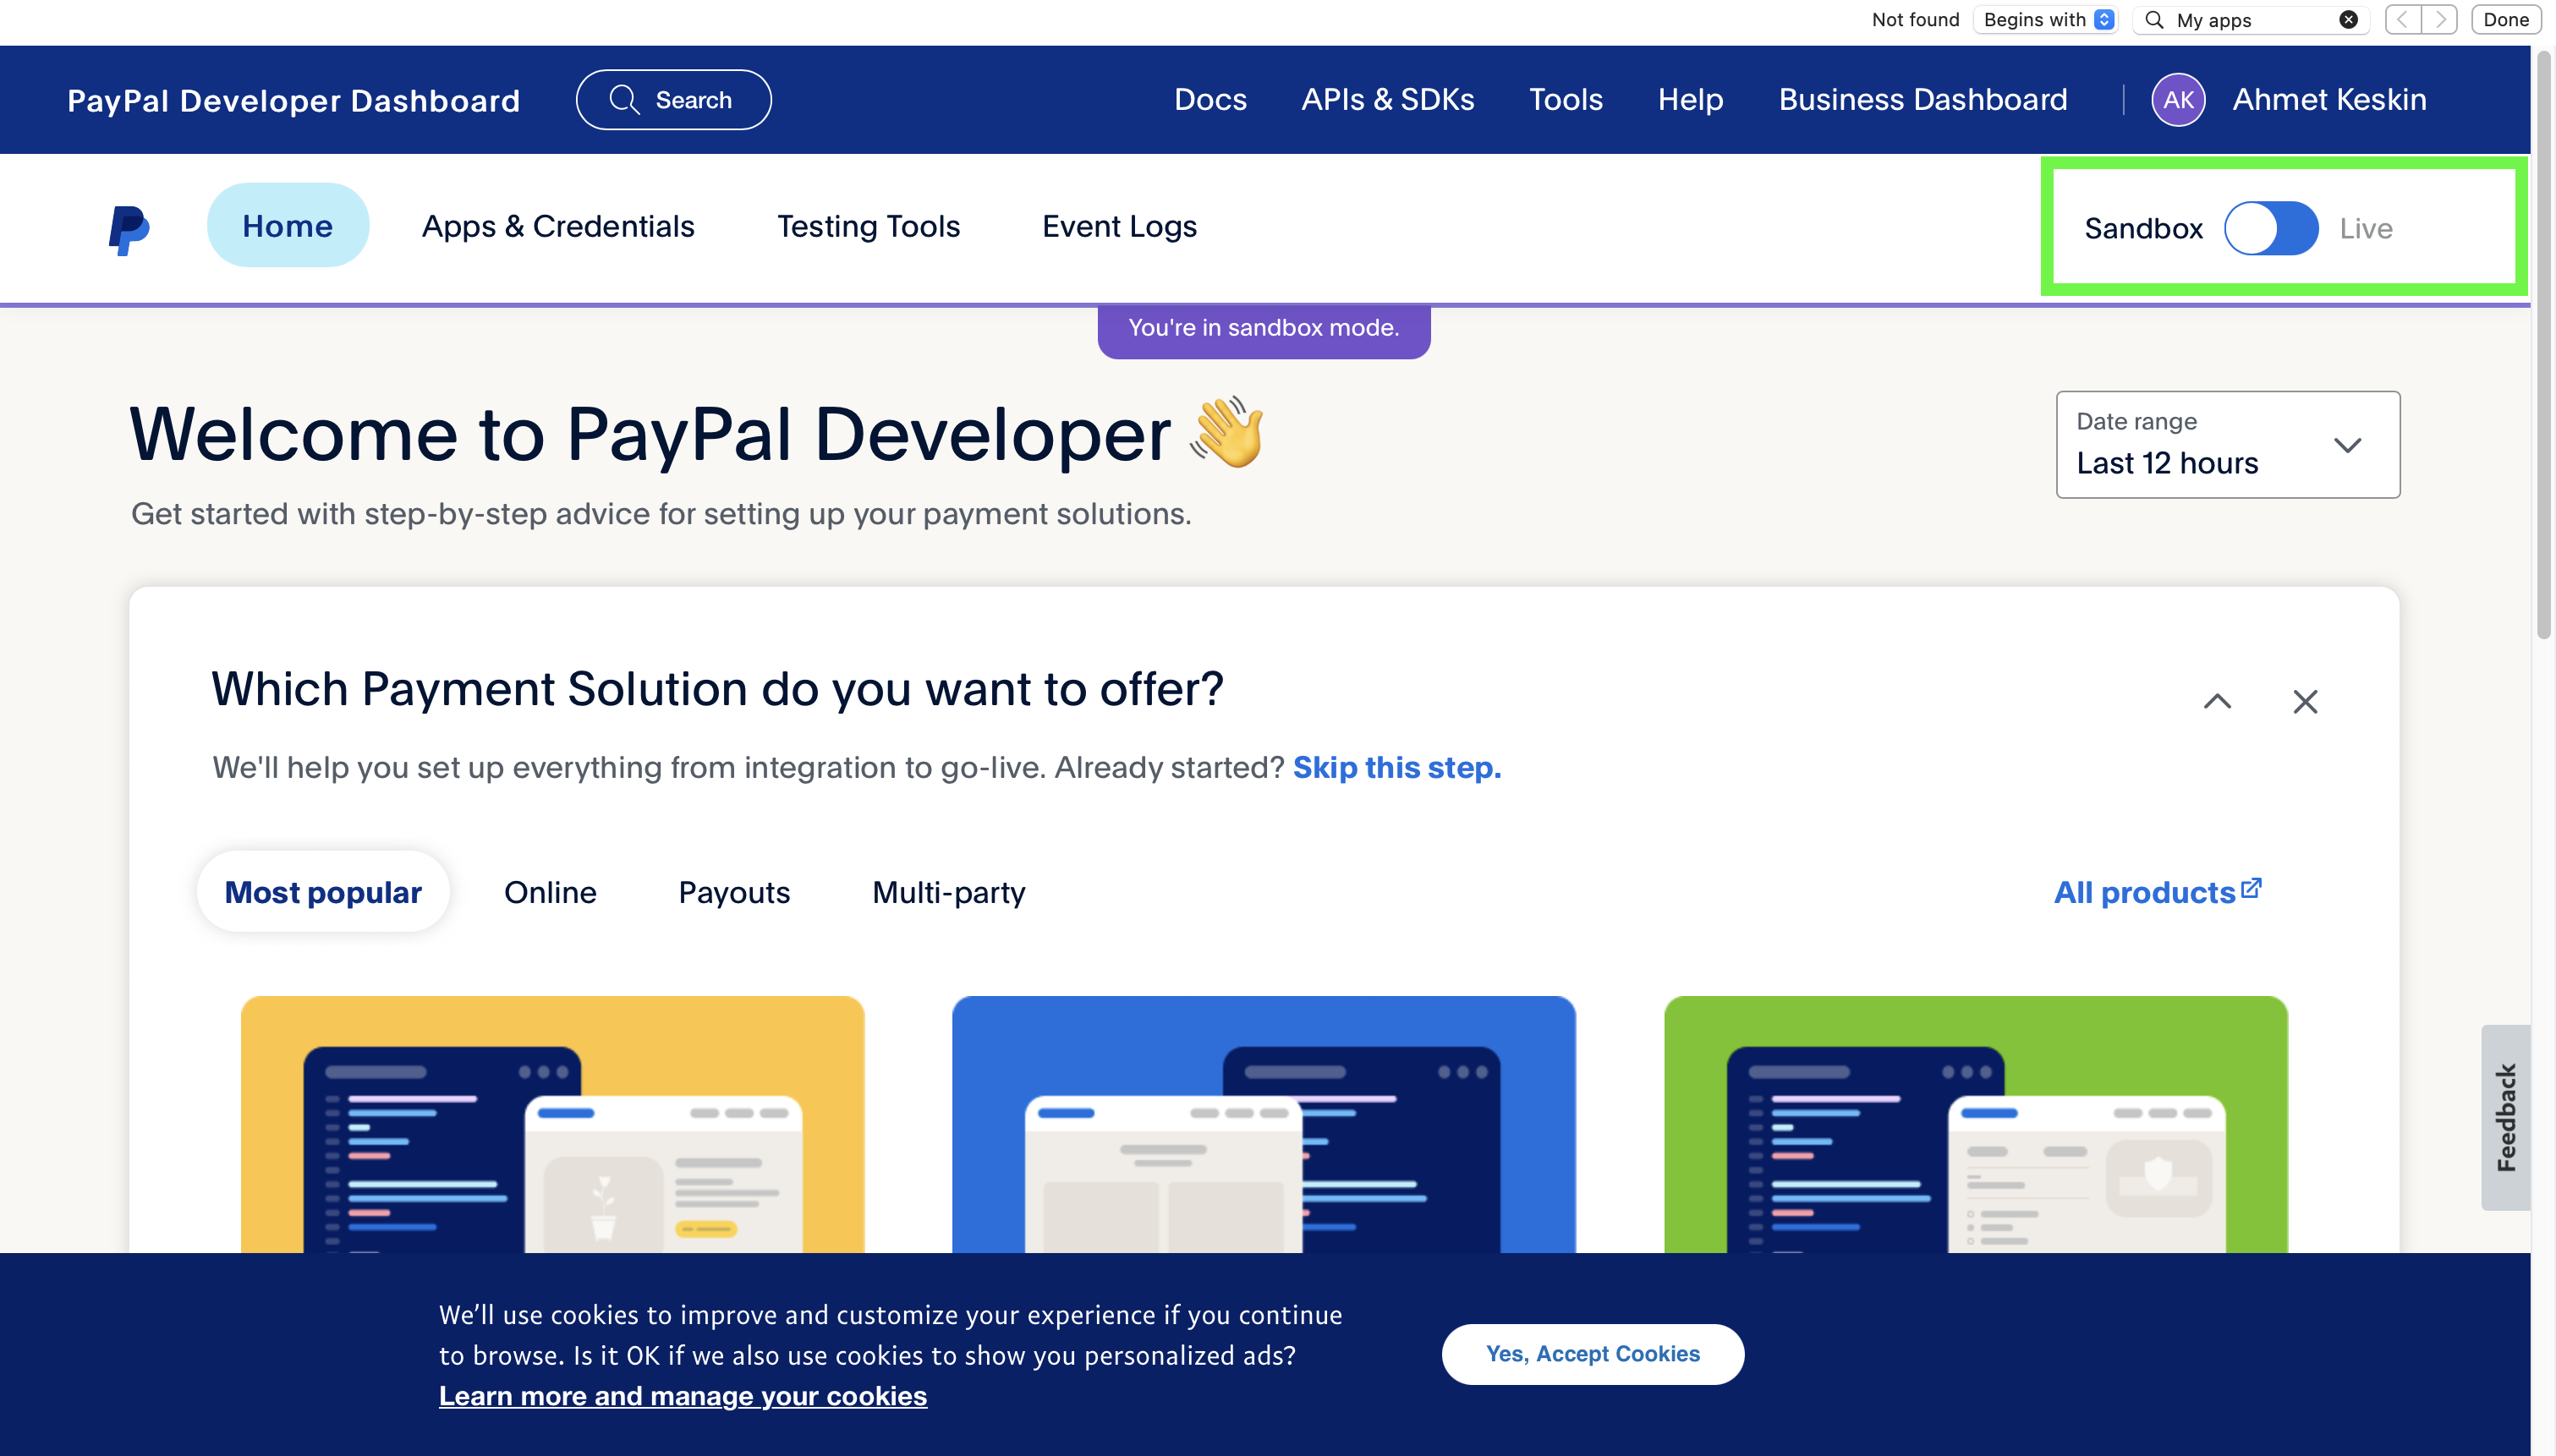Click the Sandbox mode label
The width and height of the screenshot is (2556, 1456).
2143,229
